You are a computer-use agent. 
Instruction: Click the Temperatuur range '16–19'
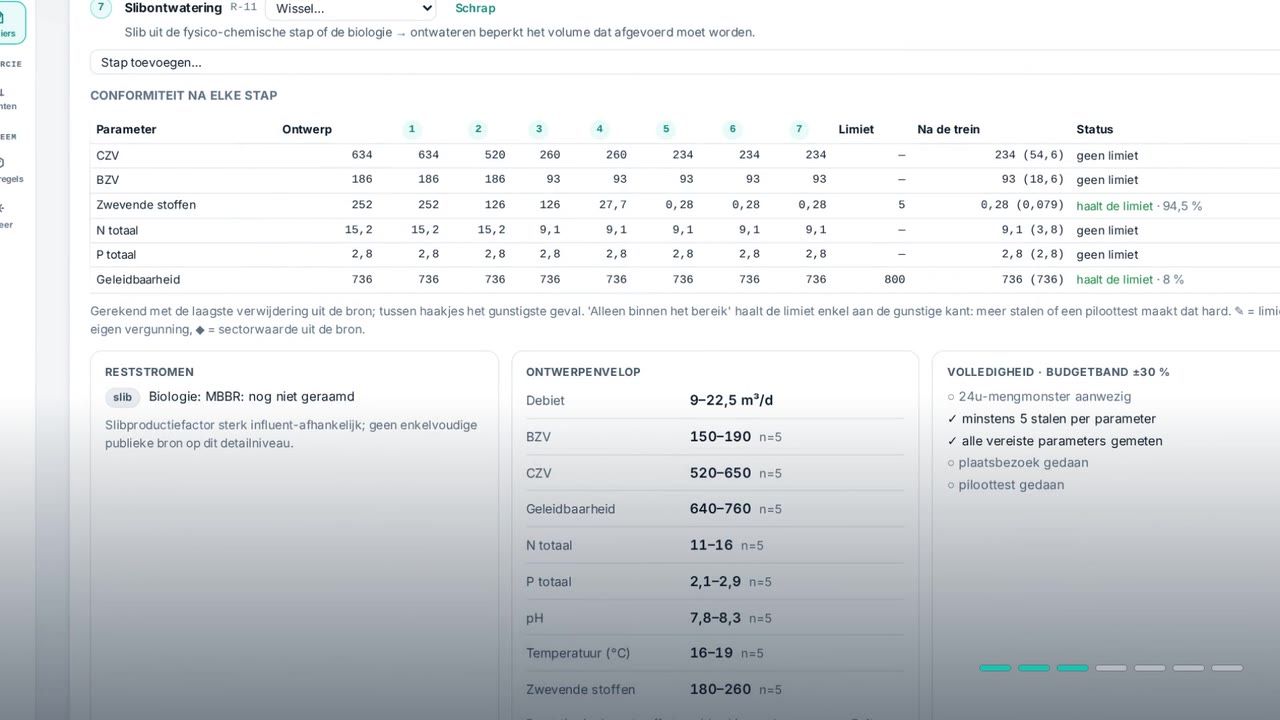[711, 653]
